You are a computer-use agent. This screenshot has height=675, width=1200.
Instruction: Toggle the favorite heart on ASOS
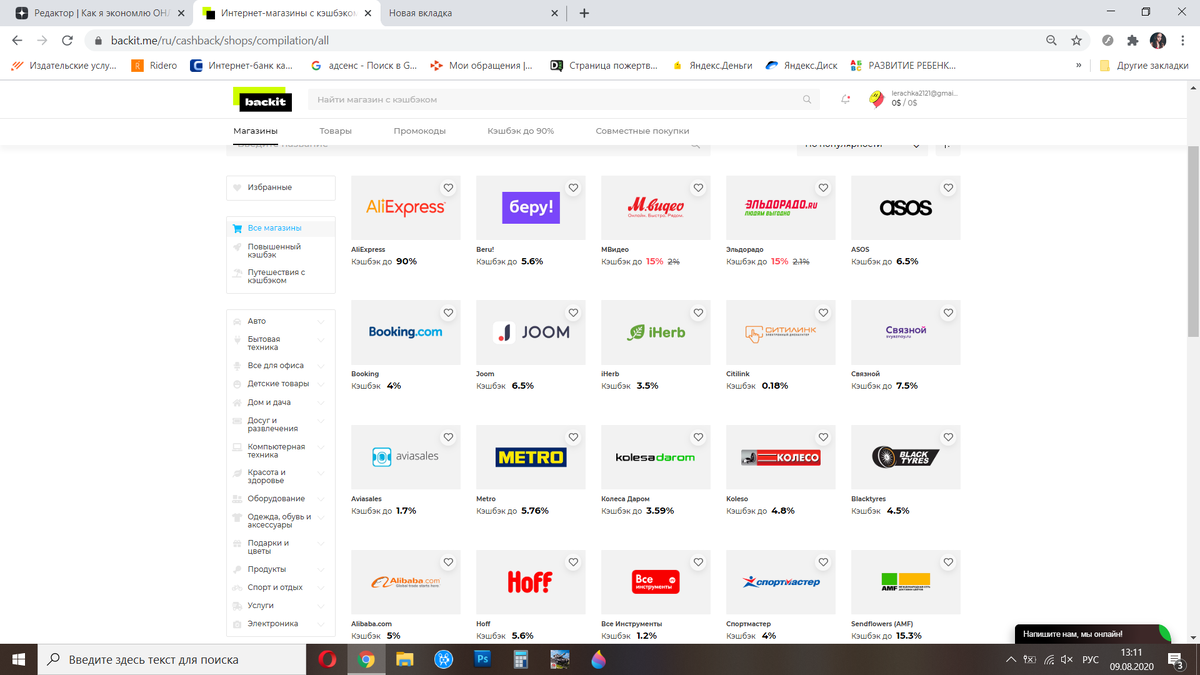pos(949,188)
